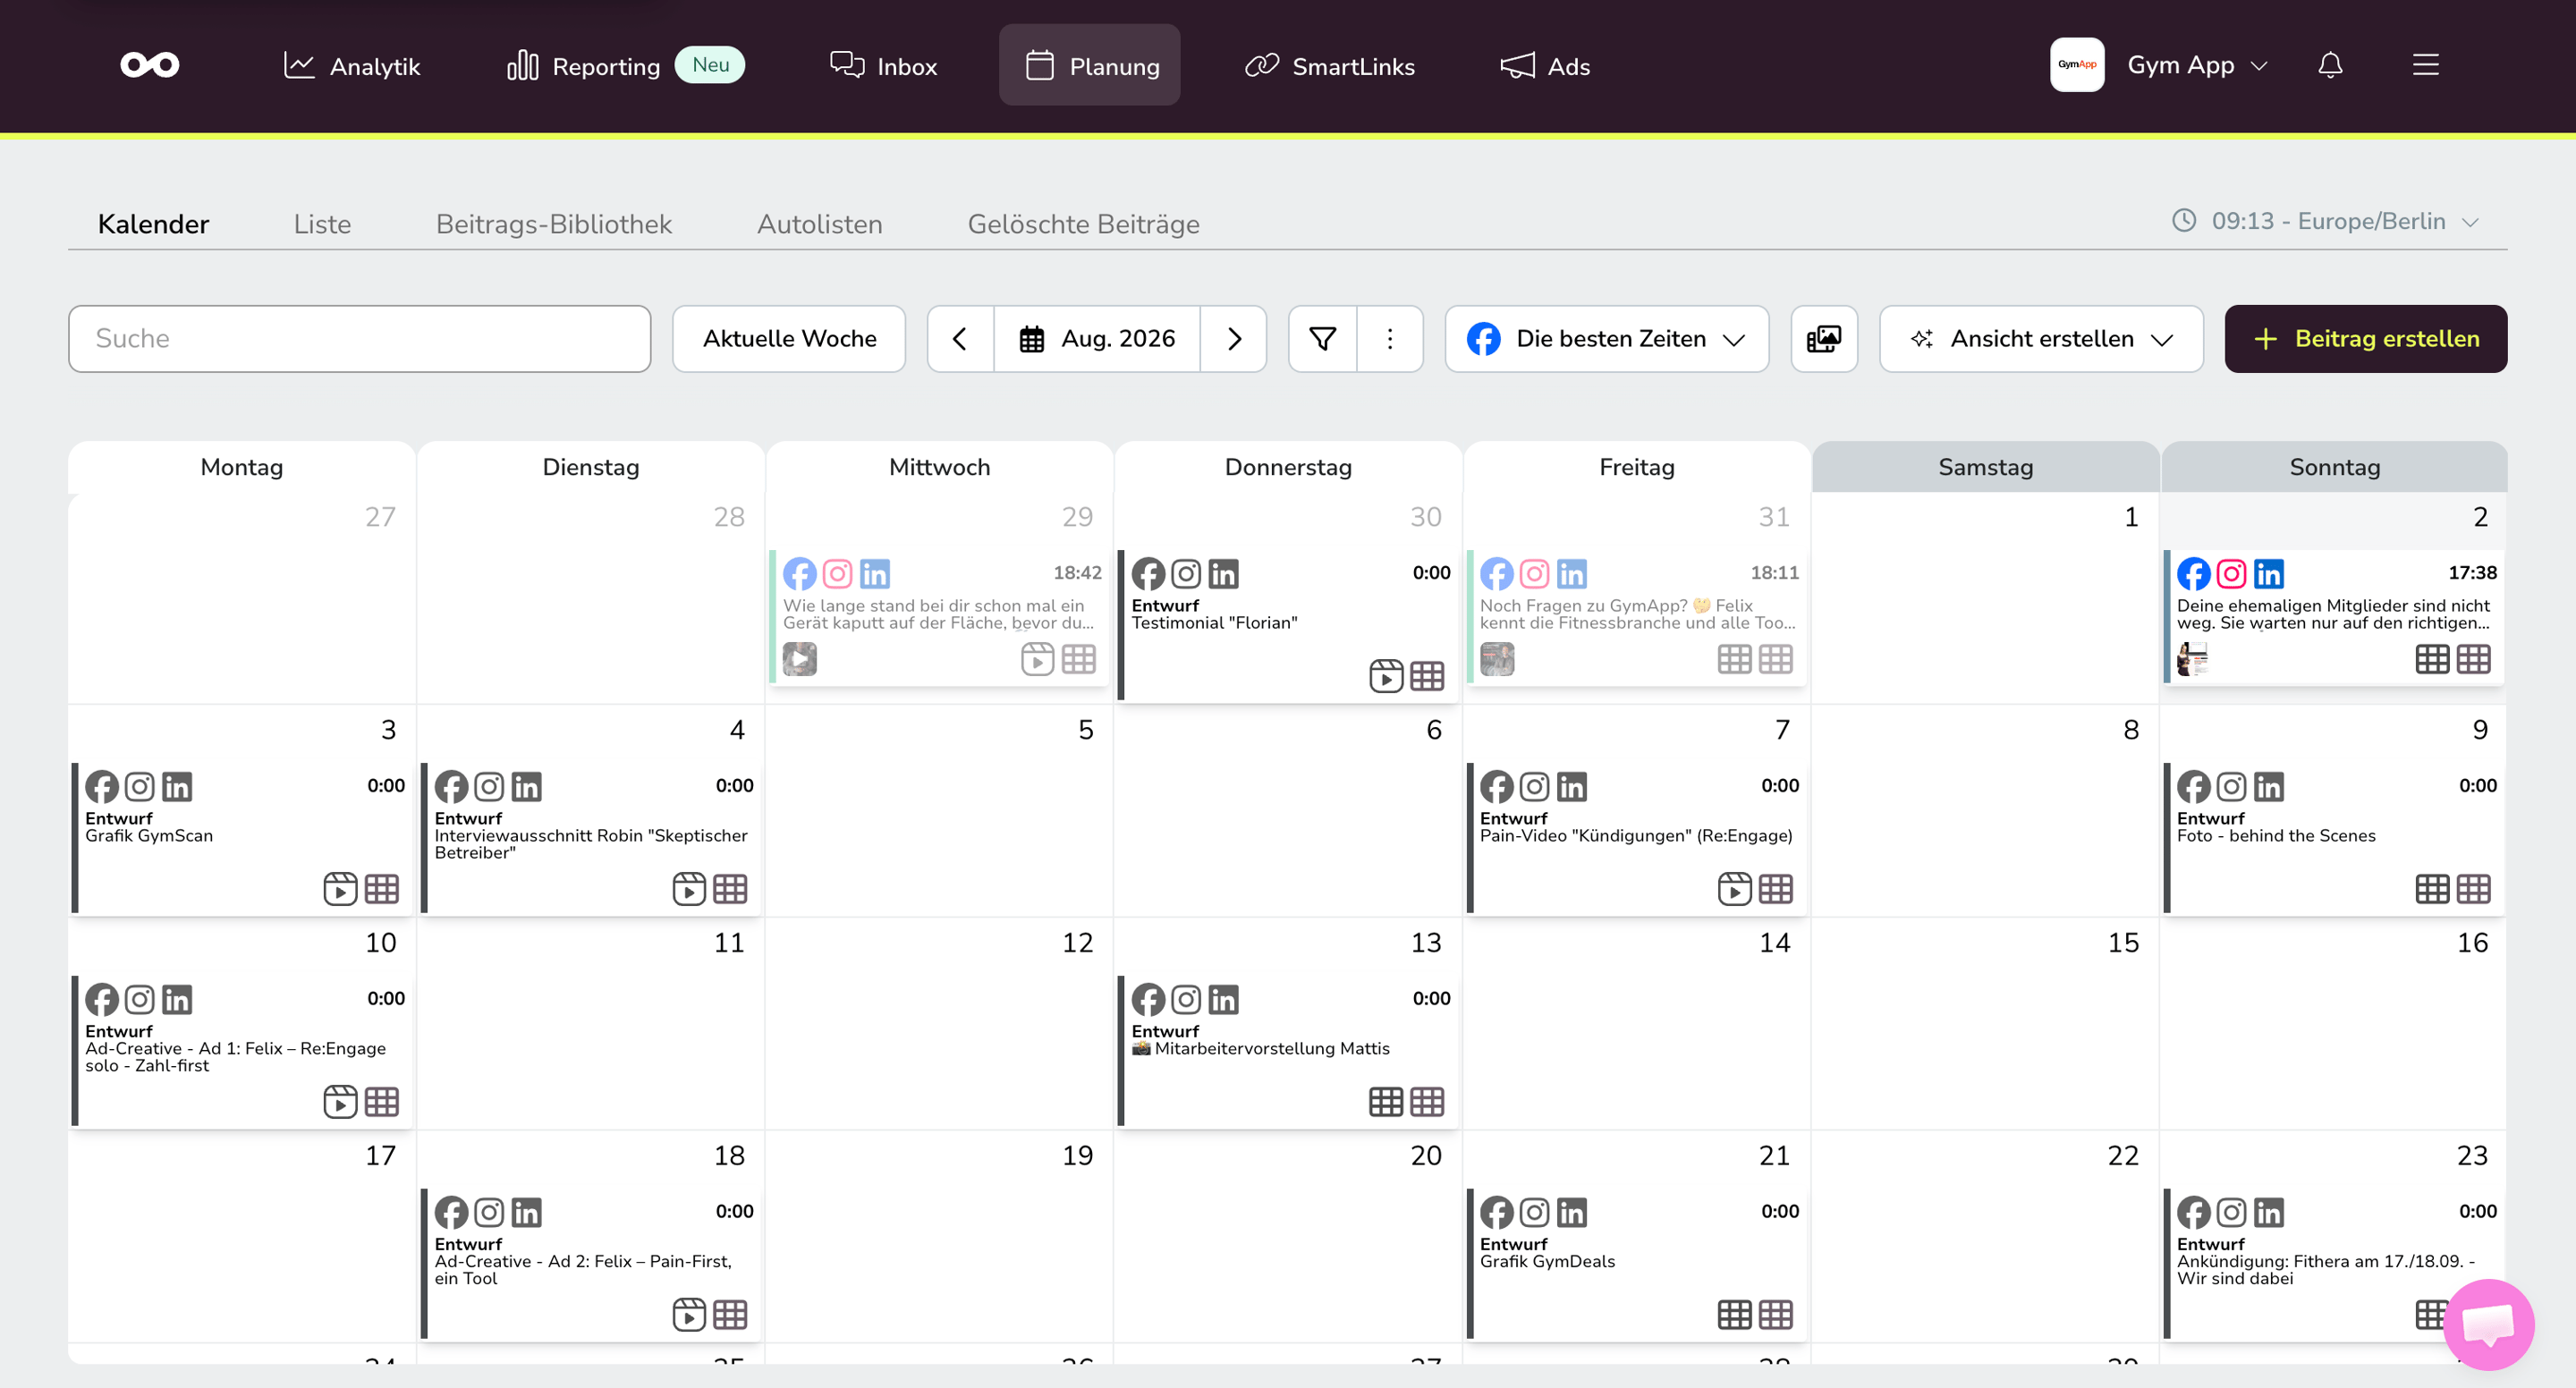
Task: Switch to the Gelöschte Beiträge tab
Action: pos(1084,224)
